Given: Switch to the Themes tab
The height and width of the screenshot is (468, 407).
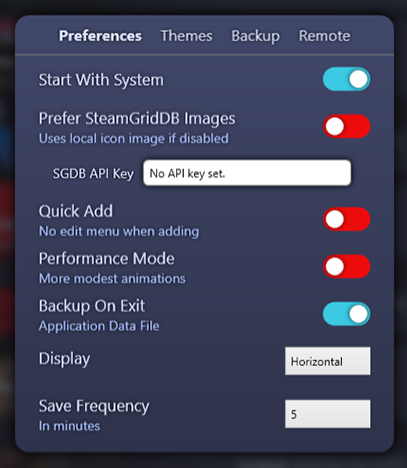Looking at the screenshot, I should 186,36.
